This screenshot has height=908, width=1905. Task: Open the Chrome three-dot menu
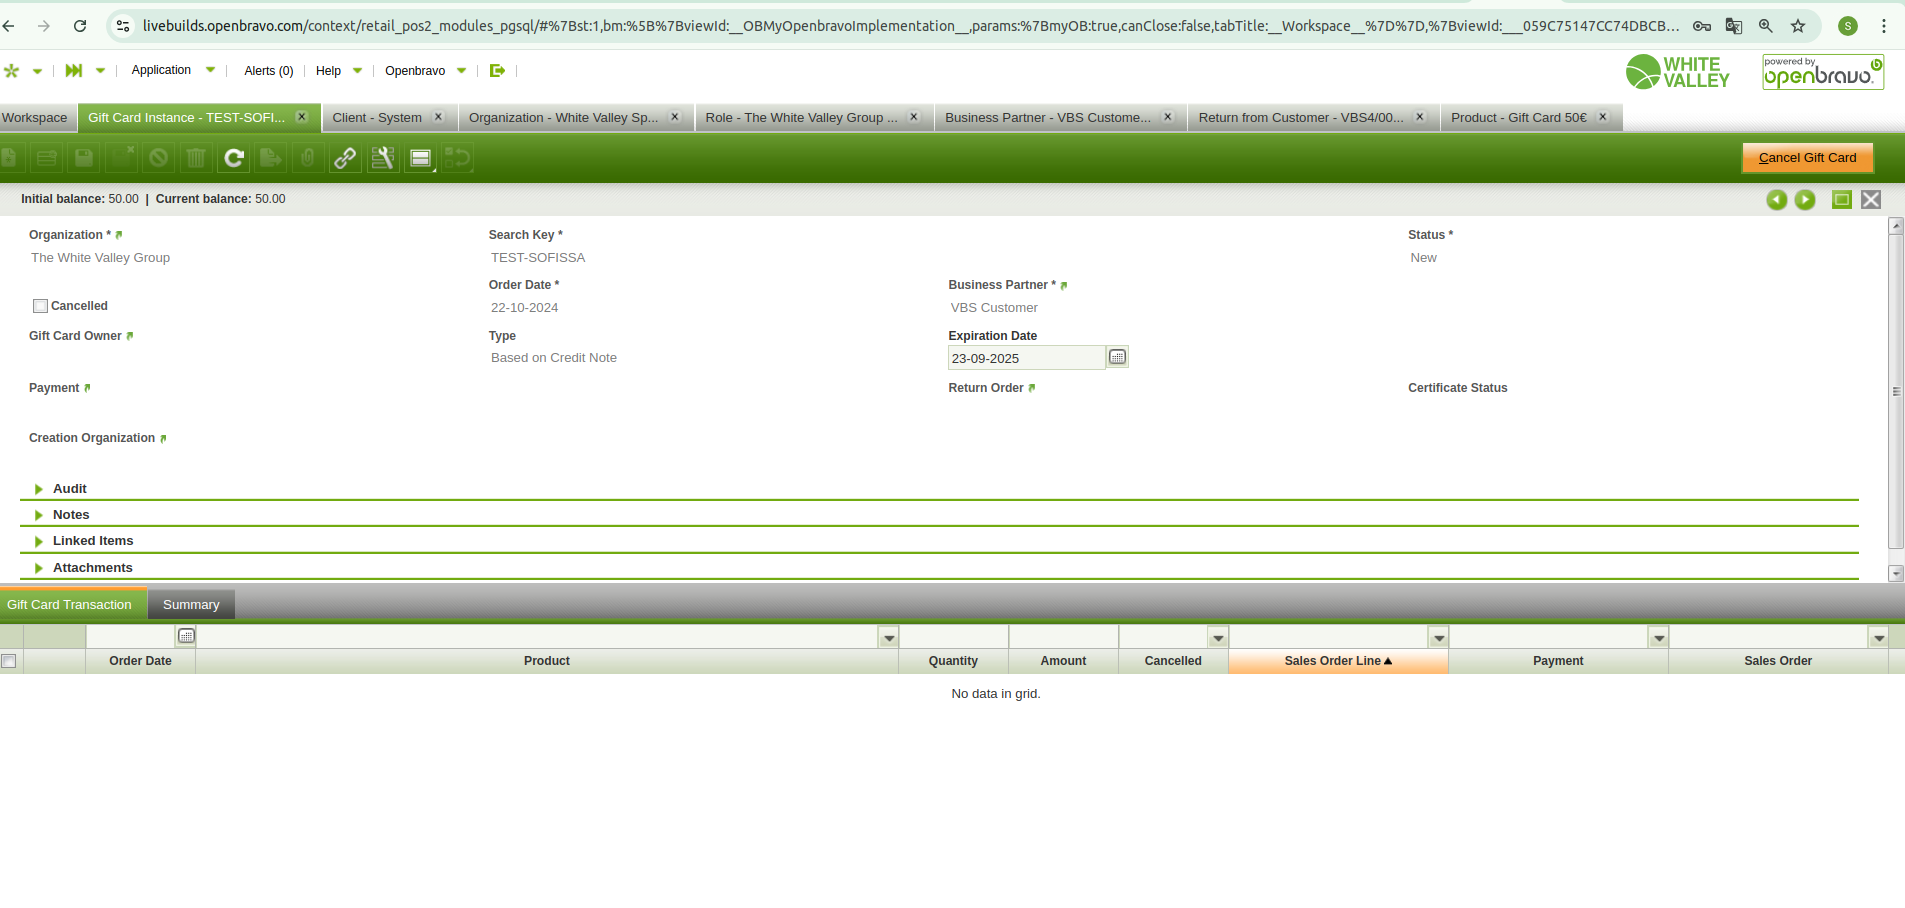point(1884,26)
